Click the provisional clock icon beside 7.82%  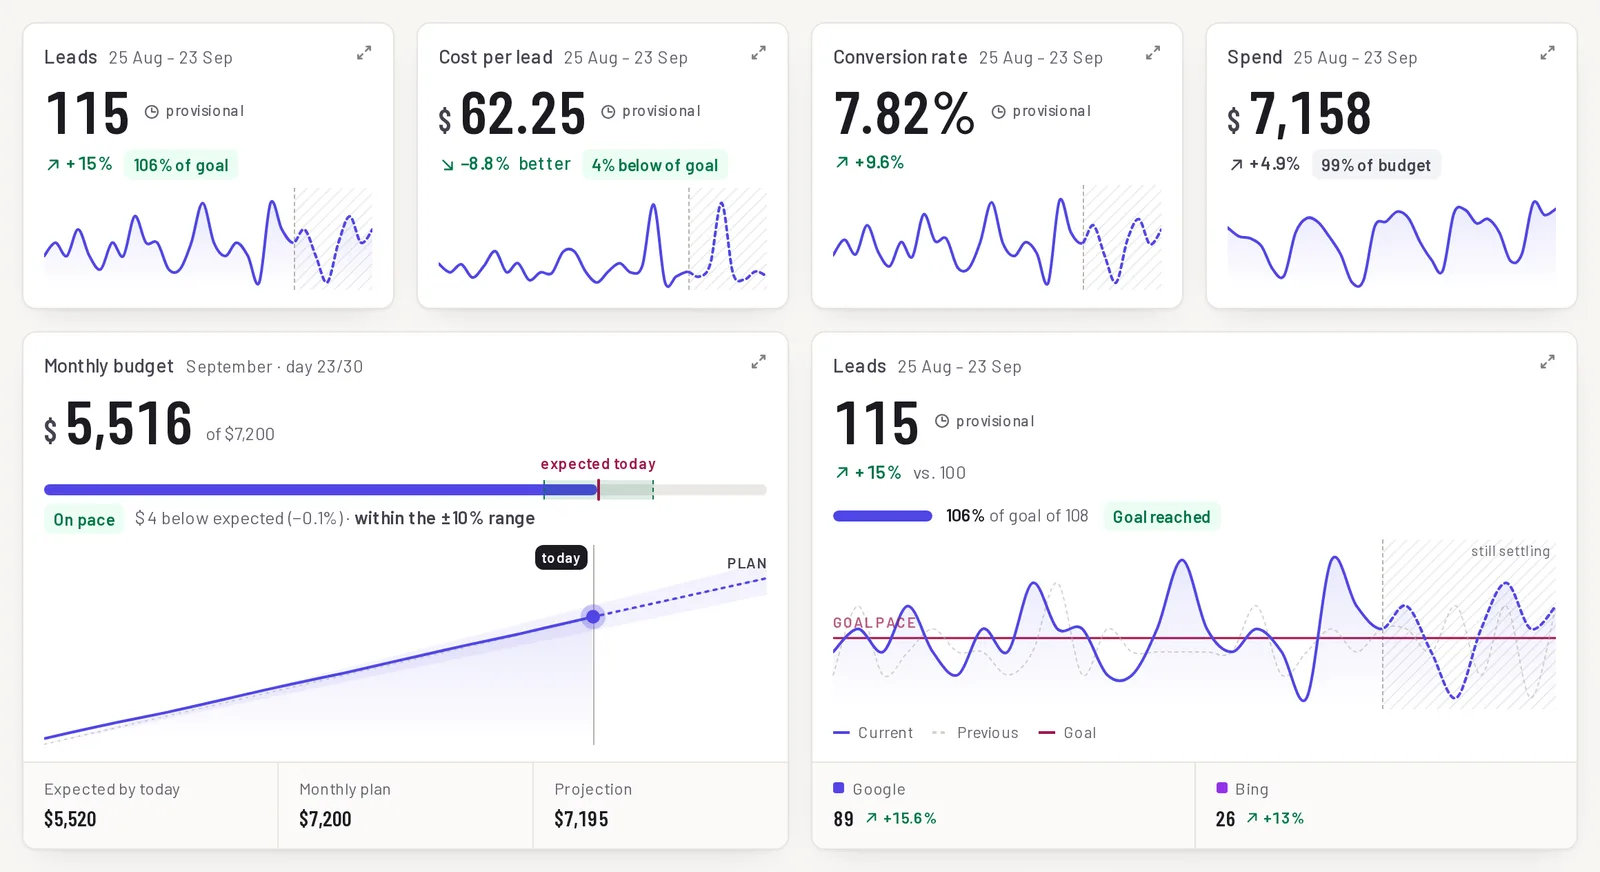click(998, 112)
